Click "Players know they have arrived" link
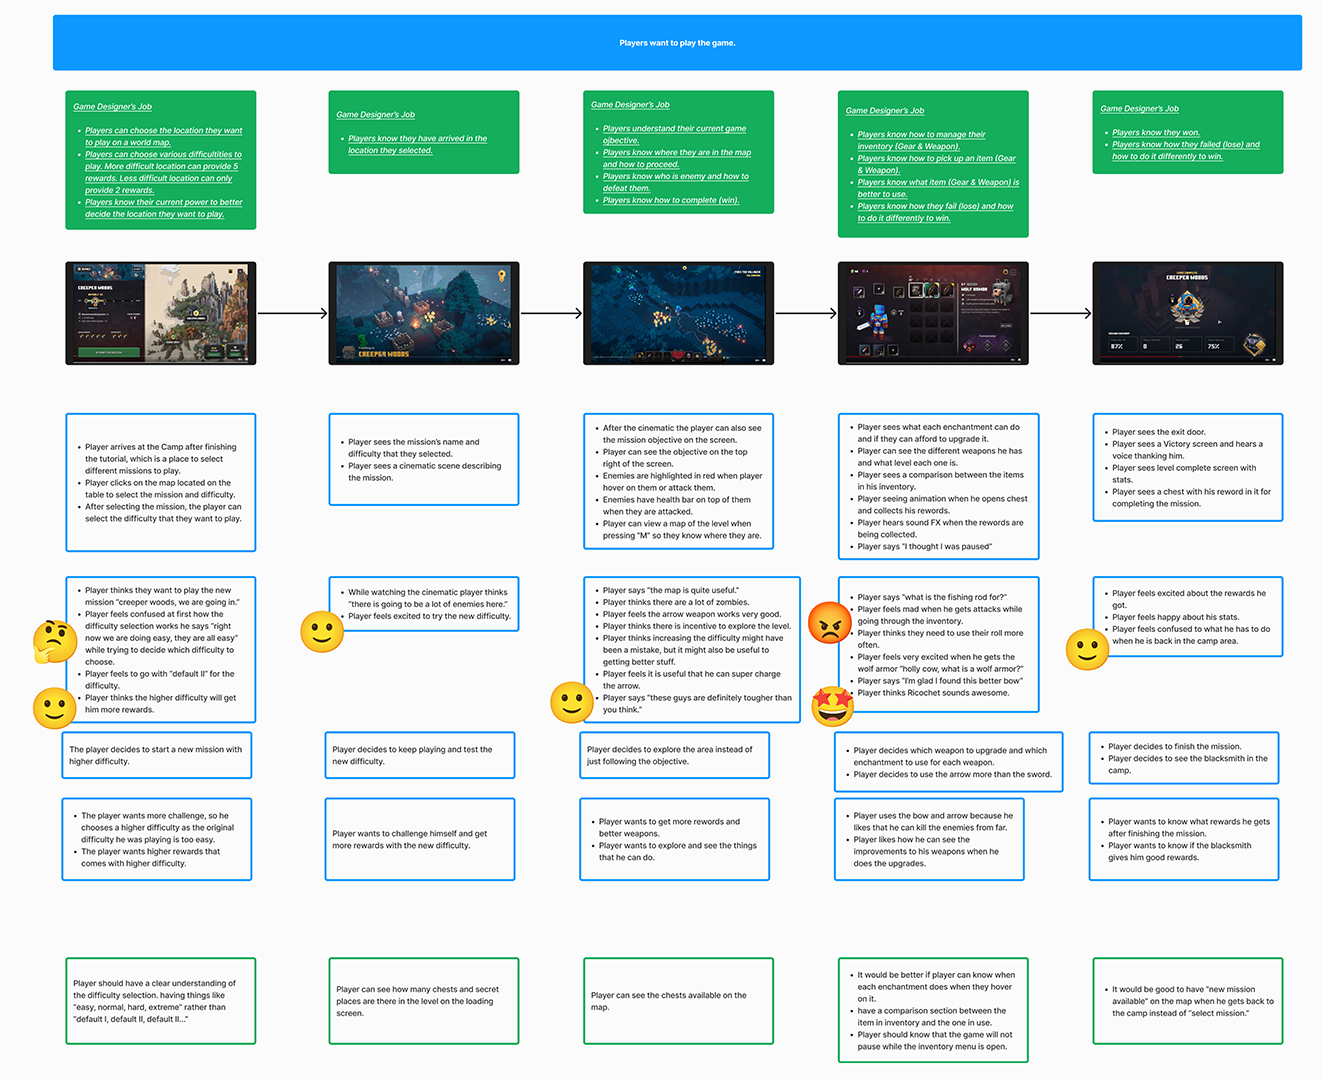Screen dimensions: 1321x1080 click(417, 139)
